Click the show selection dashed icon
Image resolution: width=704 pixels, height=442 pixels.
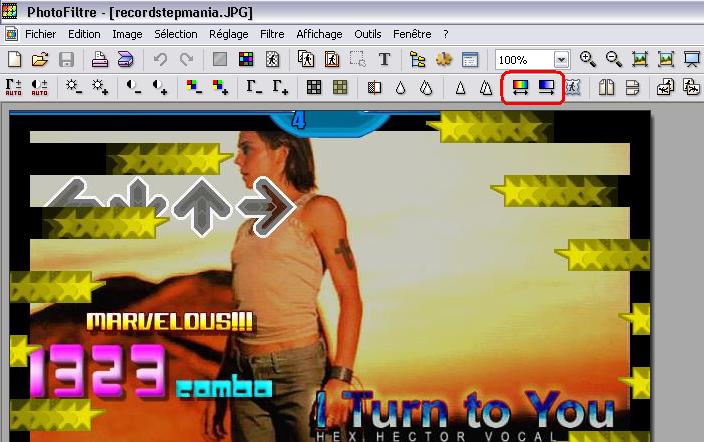coord(358,59)
